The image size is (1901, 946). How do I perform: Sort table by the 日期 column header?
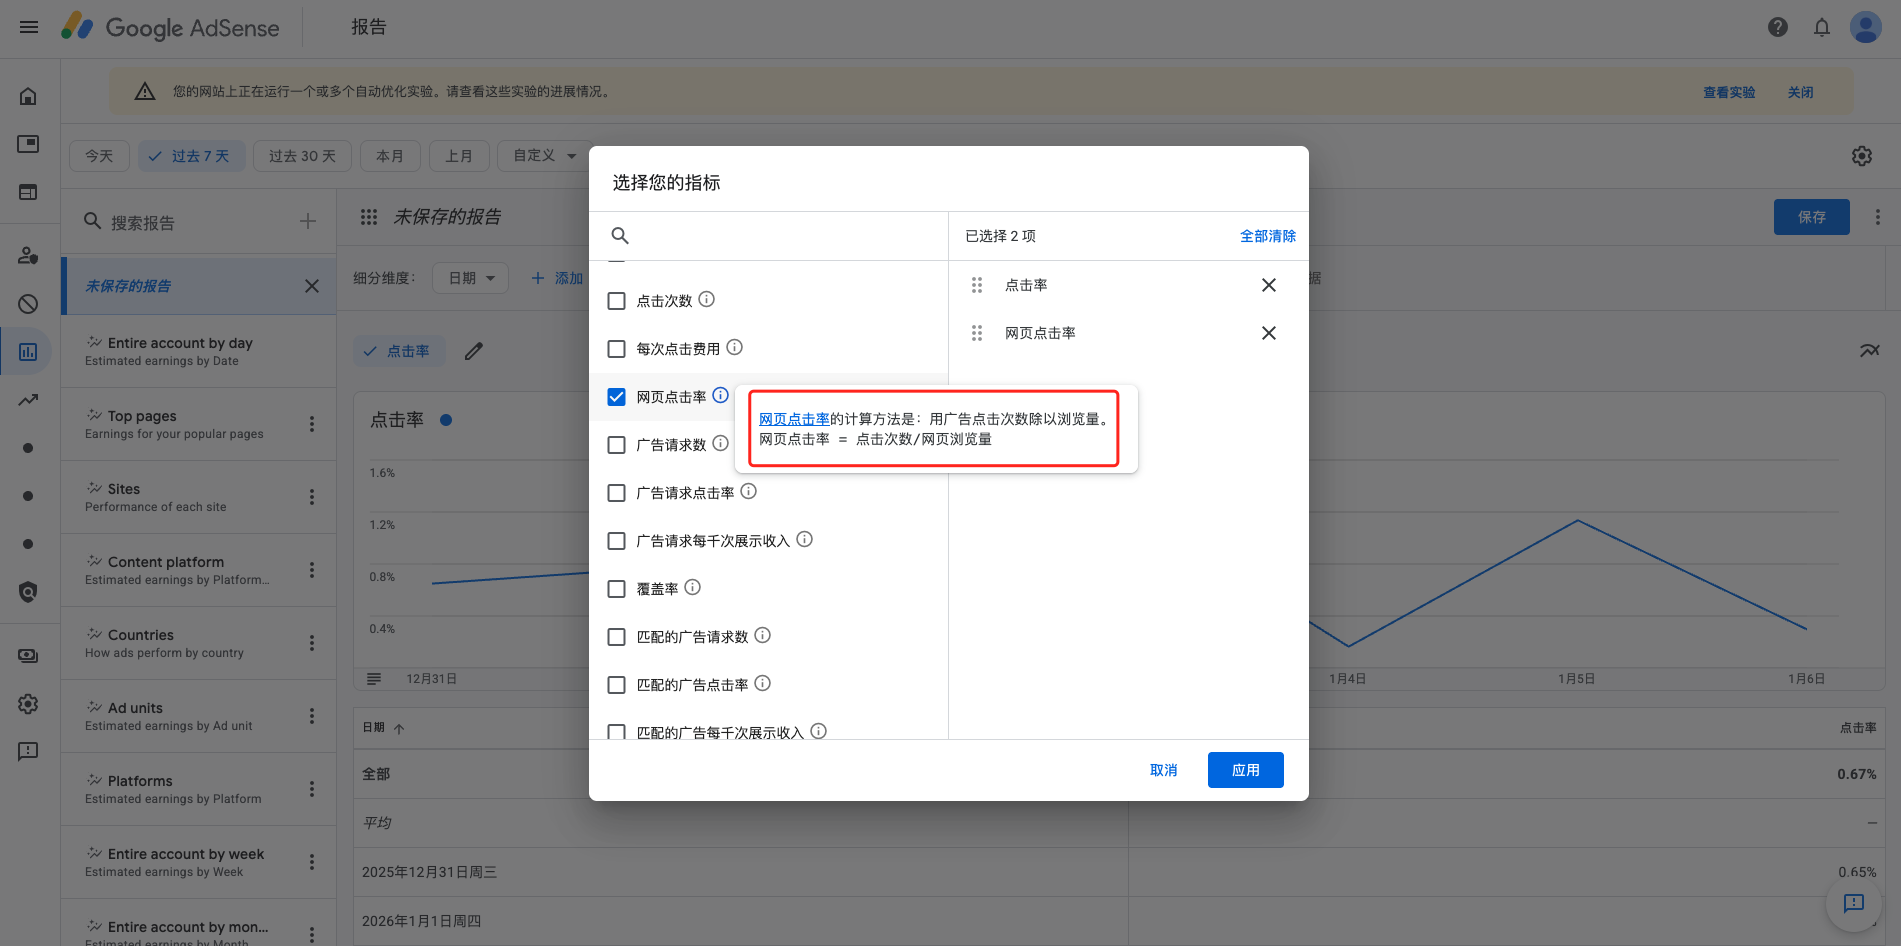pos(383,728)
